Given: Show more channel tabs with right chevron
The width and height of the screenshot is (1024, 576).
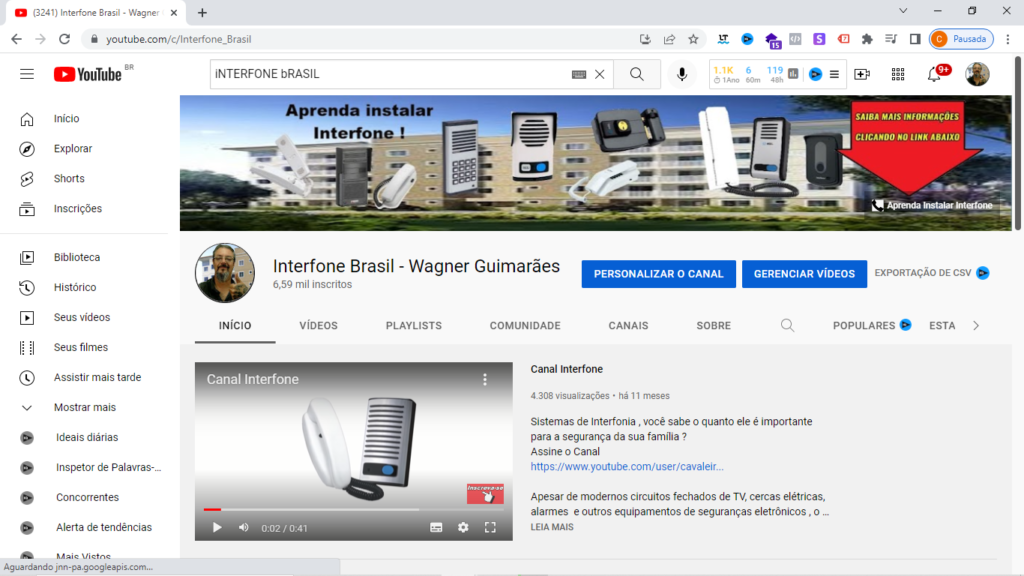Looking at the screenshot, I should pos(976,325).
